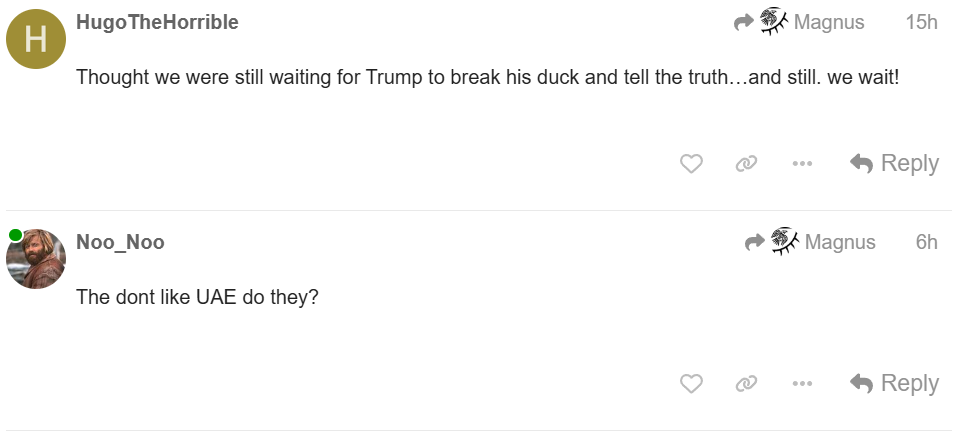Open the 6h post timestamp
Screen dimensions: 974x439
click(x=926, y=242)
